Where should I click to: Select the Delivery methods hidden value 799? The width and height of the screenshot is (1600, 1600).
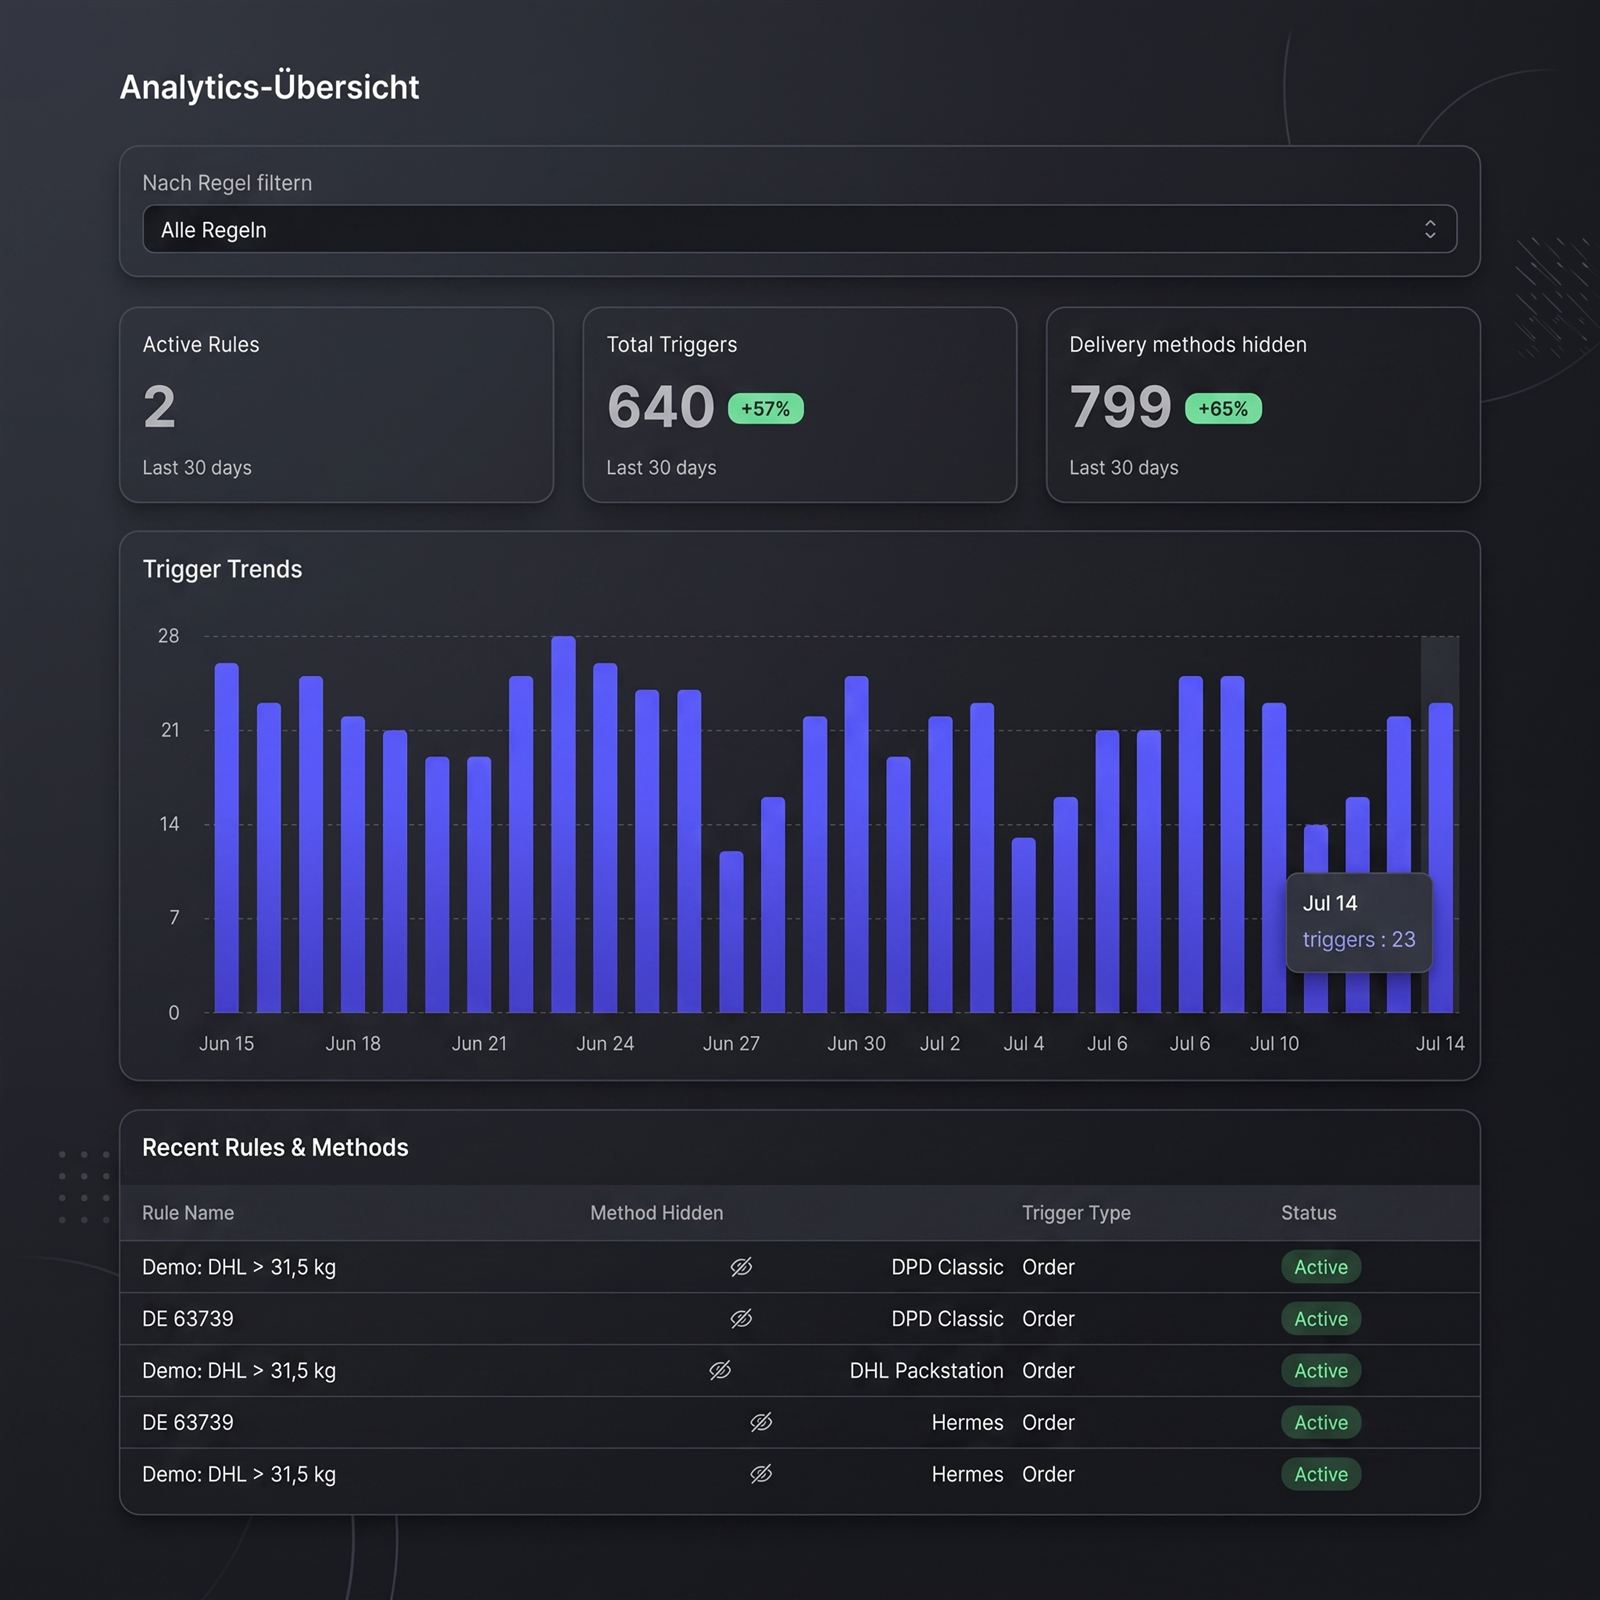pyautogui.click(x=1120, y=407)
